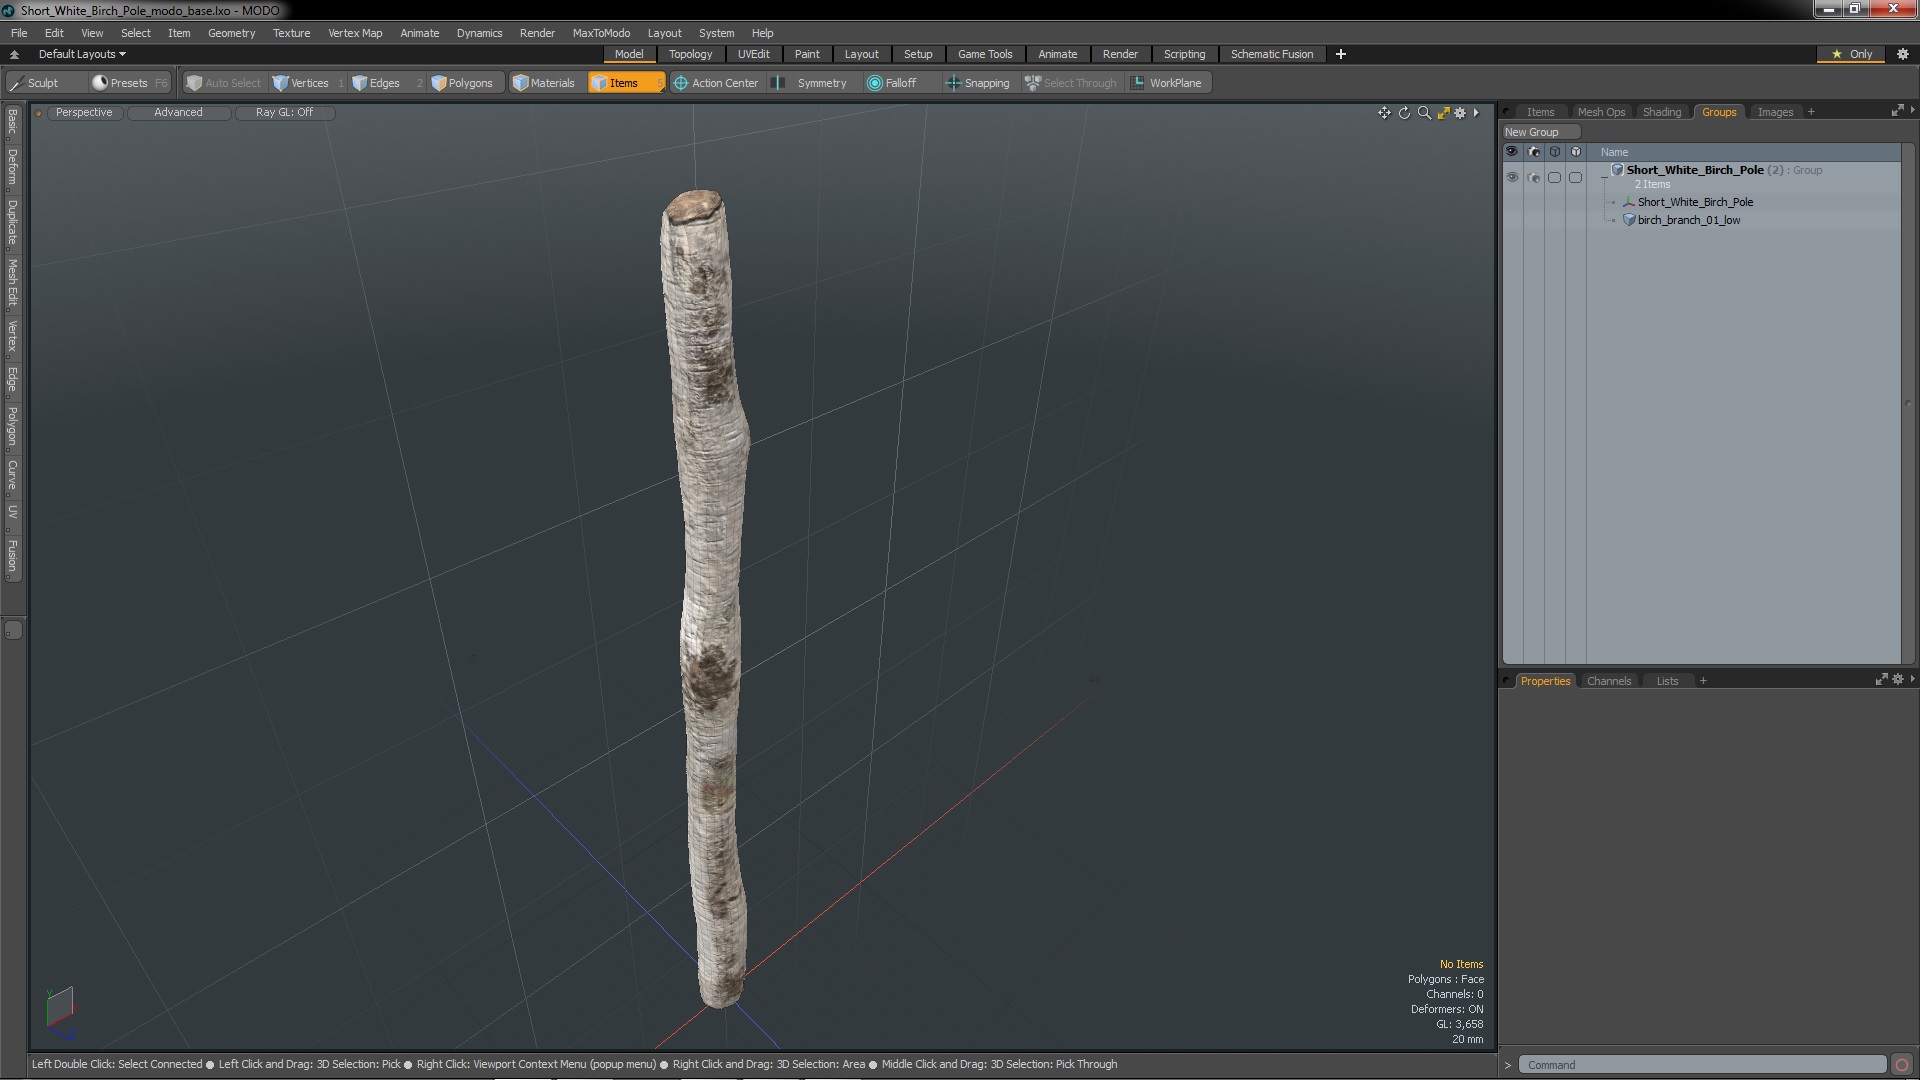Toggle visibility of Short_White_Birch_Pole group
The height and width of the screenshot is (1080, 1920).
click(x=1512, y=177)
